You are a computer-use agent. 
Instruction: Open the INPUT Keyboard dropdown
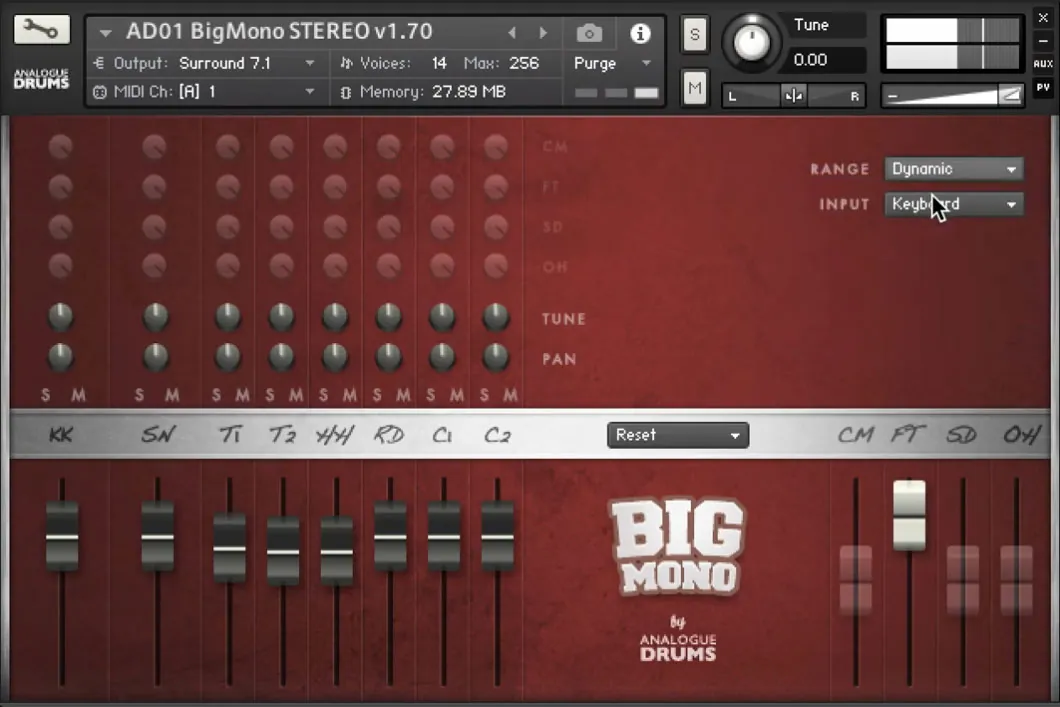coord(953,204)
